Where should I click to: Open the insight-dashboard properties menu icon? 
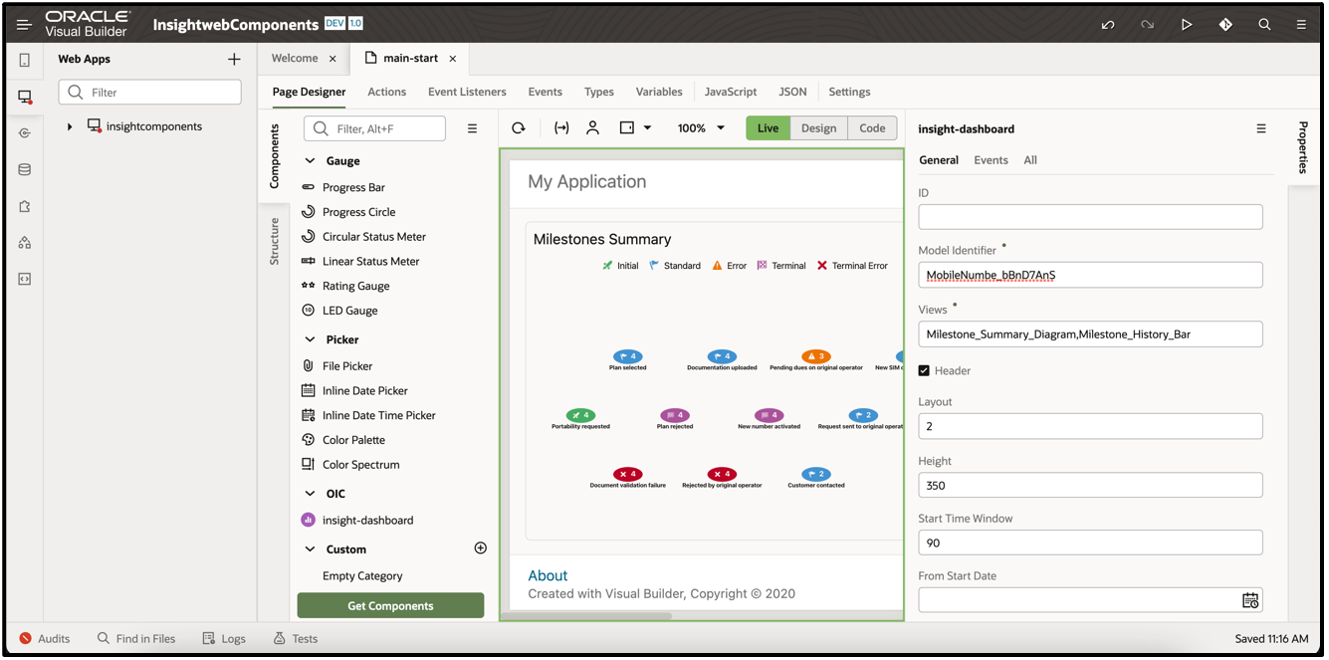(x=1261, y=128)
